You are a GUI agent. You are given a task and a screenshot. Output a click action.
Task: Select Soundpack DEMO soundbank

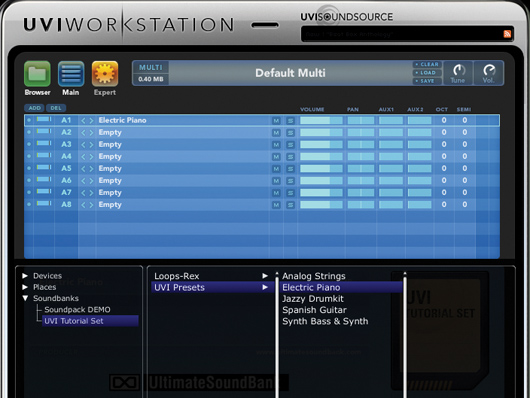click(77, 310)
